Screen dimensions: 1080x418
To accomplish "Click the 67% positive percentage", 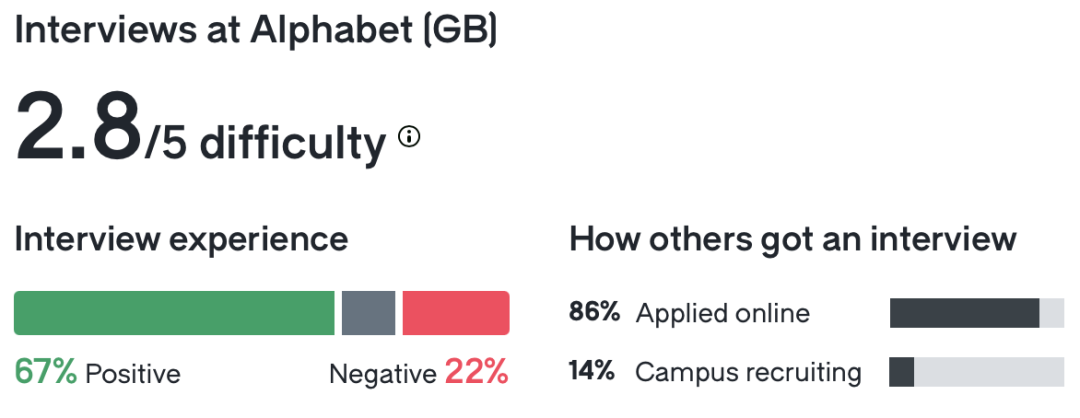I will coord(46,373).
